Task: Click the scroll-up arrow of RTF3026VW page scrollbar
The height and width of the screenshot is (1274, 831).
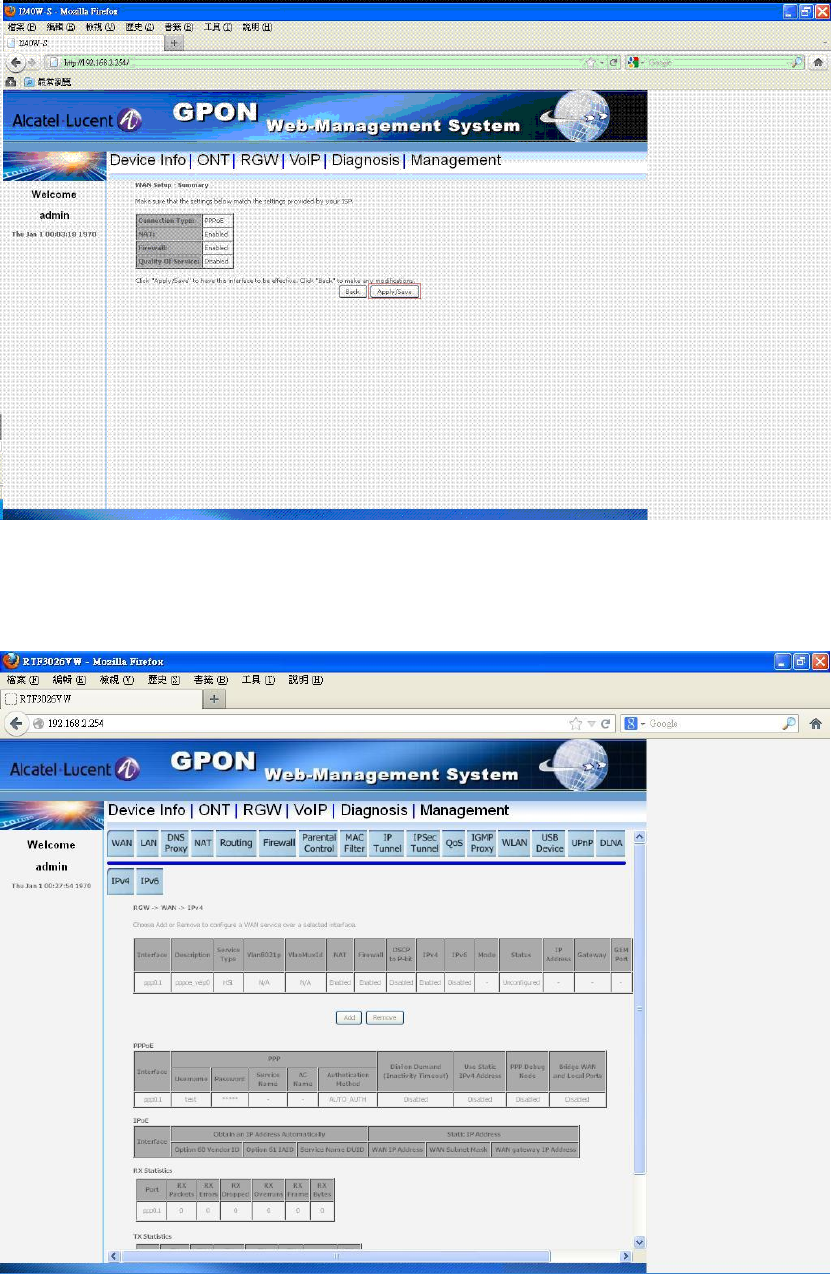Action: 640,836
